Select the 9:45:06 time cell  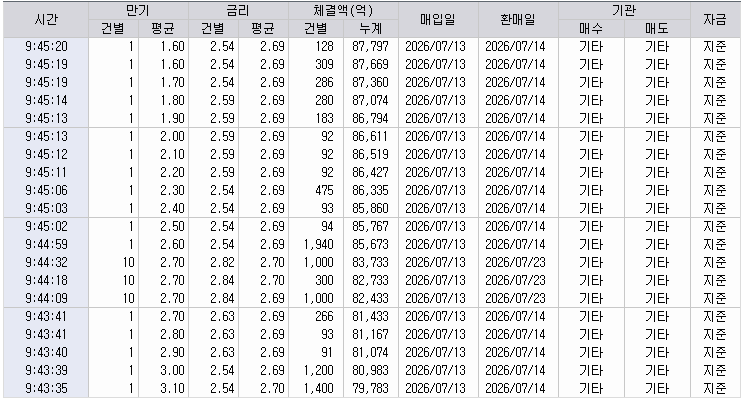(46, 190)
